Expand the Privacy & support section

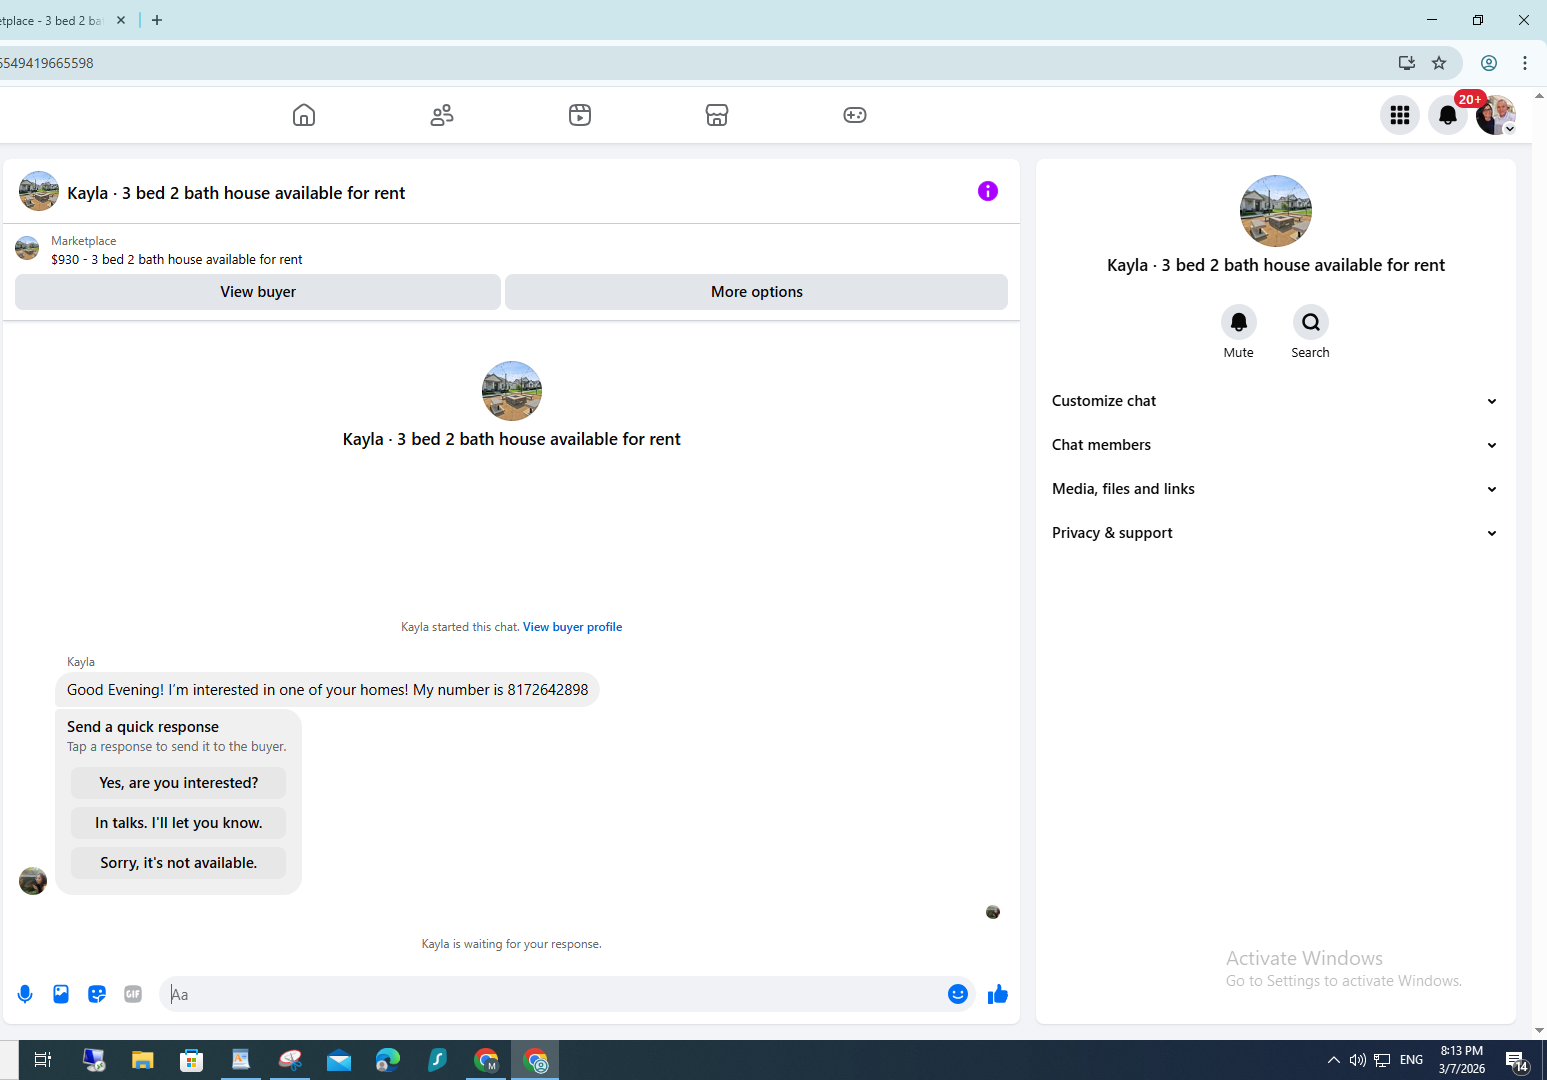(1275, 533)
